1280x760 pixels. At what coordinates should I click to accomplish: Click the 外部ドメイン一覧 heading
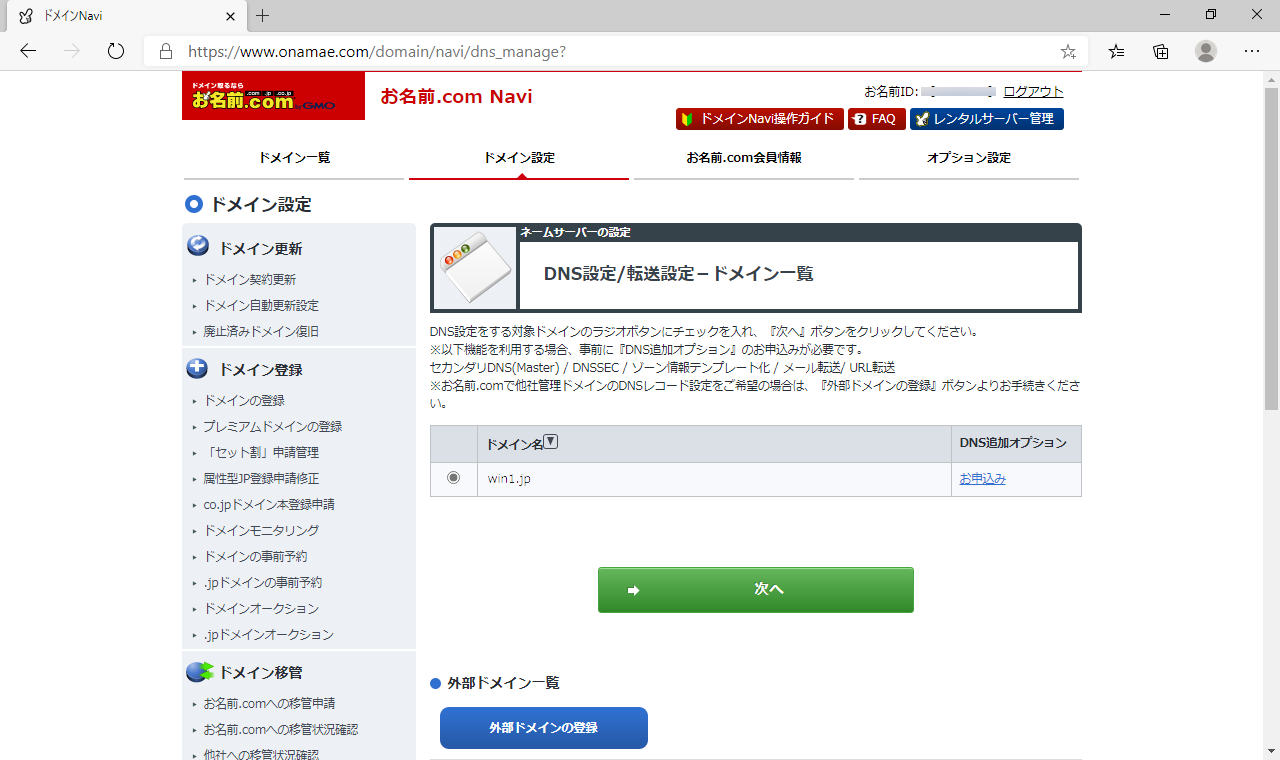[503, 683]
